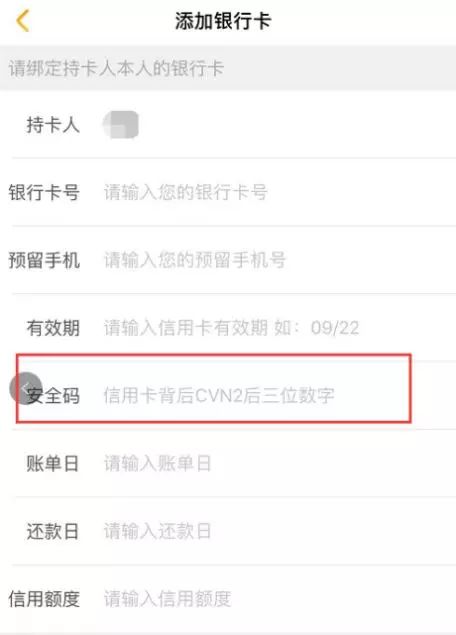The width and height of the screenshot is (456, 635).
Task: Tap the 预留手机 label
Action: (44, 260)
